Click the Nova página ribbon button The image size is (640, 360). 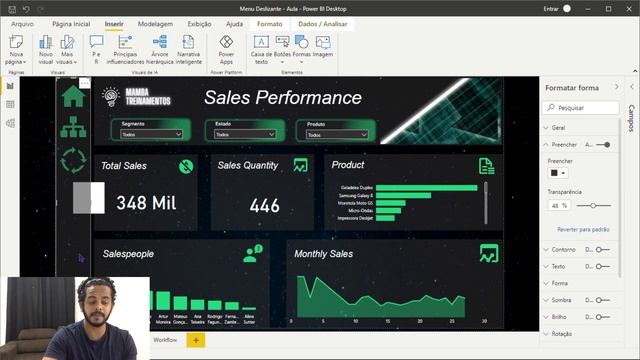click(16, 49)
